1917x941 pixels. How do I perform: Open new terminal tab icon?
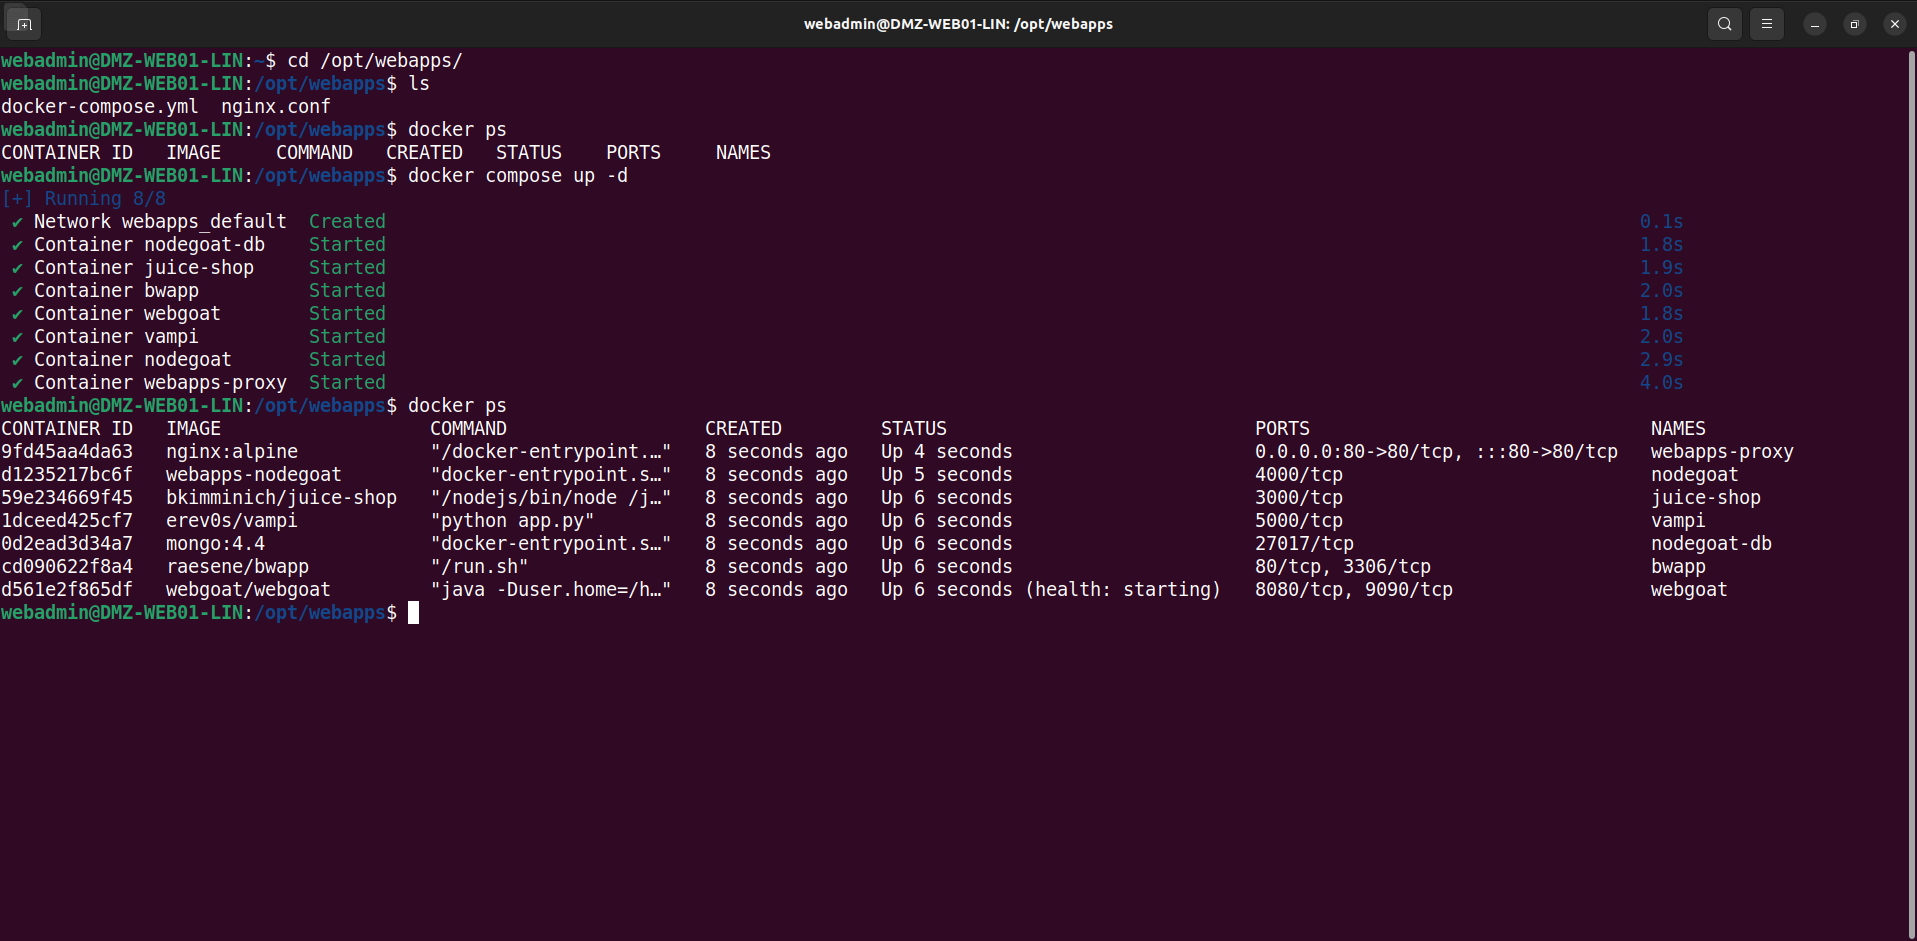coord(24,24)
